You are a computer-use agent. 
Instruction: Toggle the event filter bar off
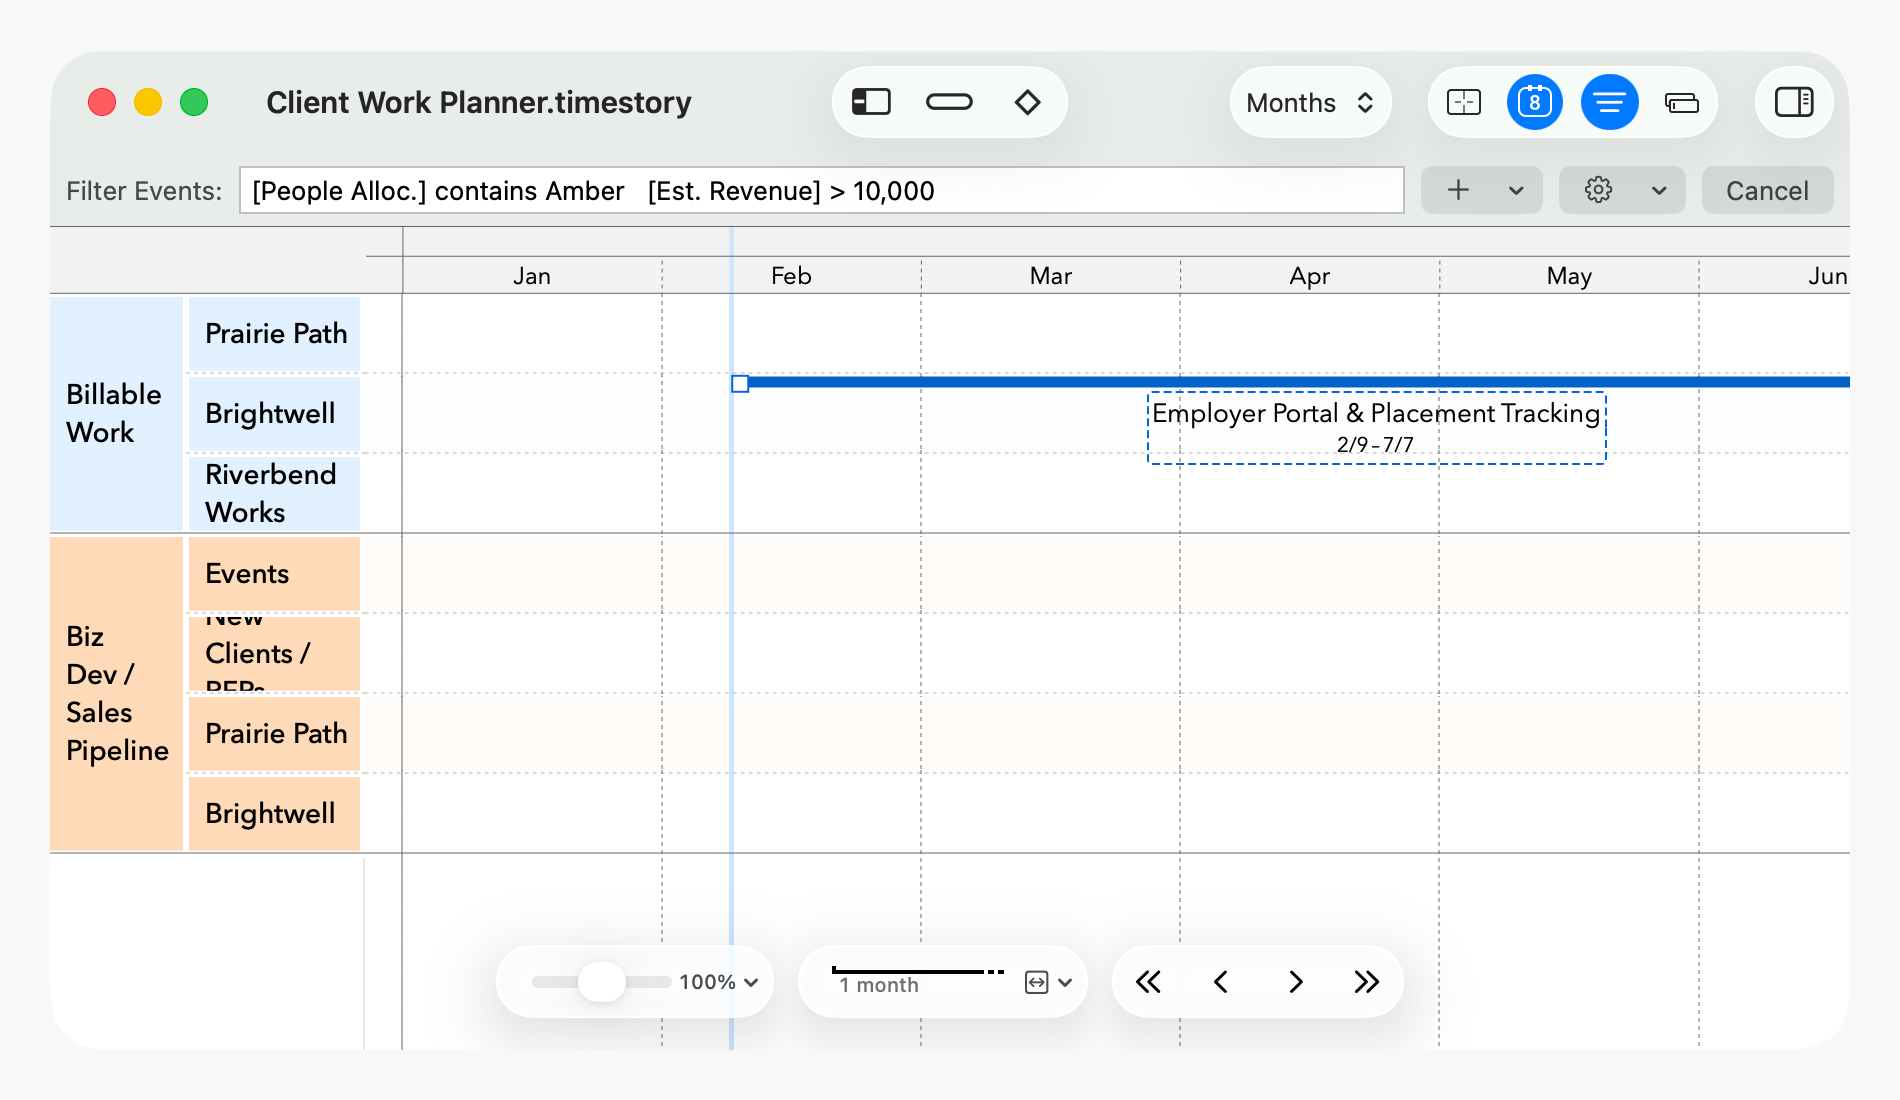1609,101
